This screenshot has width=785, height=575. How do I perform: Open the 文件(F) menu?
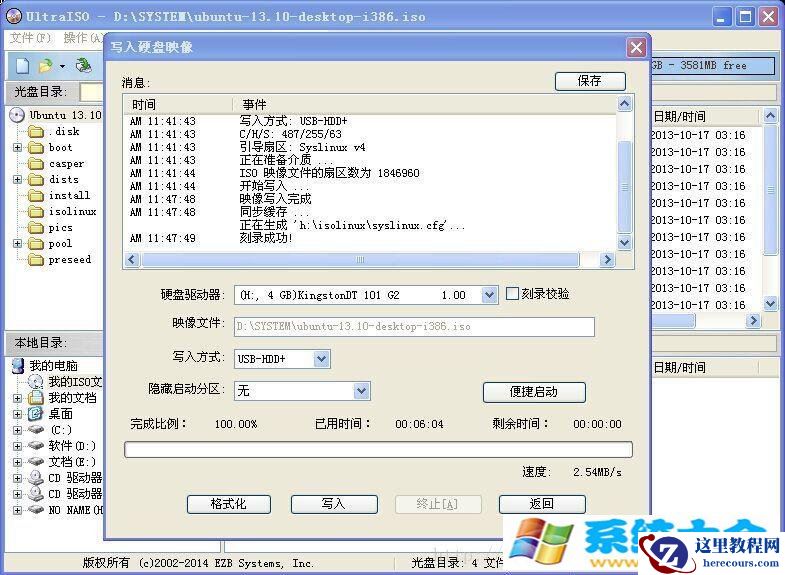(x=31, y=38)
